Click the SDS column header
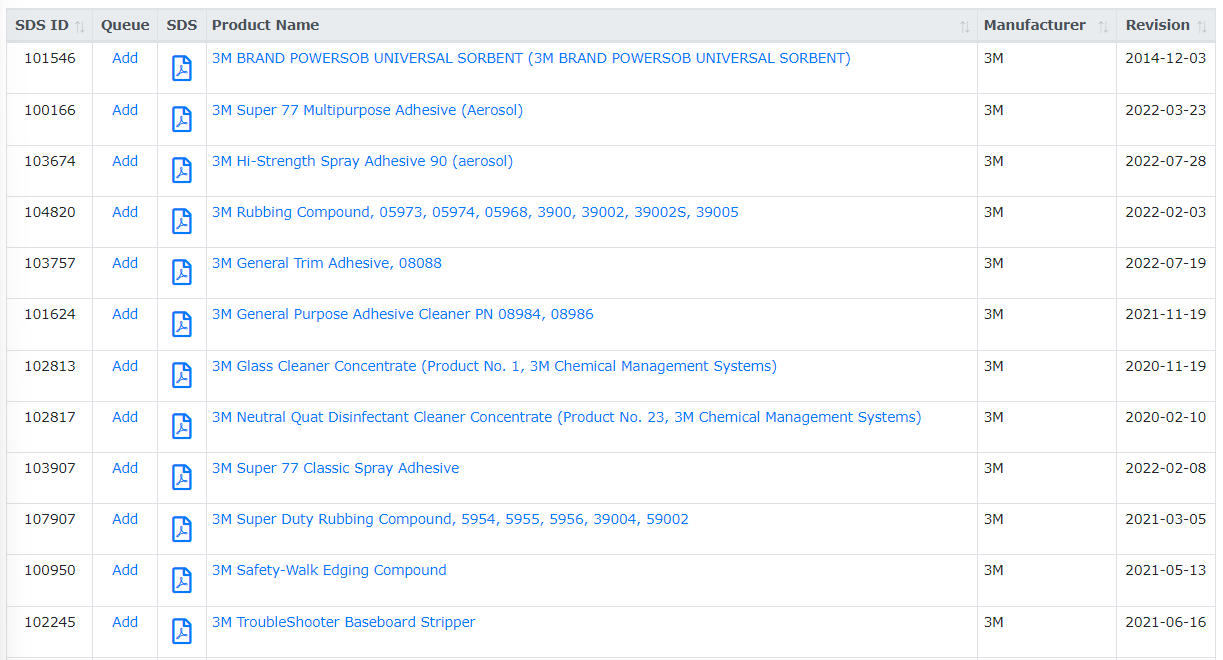The image size is (1223, 660). pos(182,25)
